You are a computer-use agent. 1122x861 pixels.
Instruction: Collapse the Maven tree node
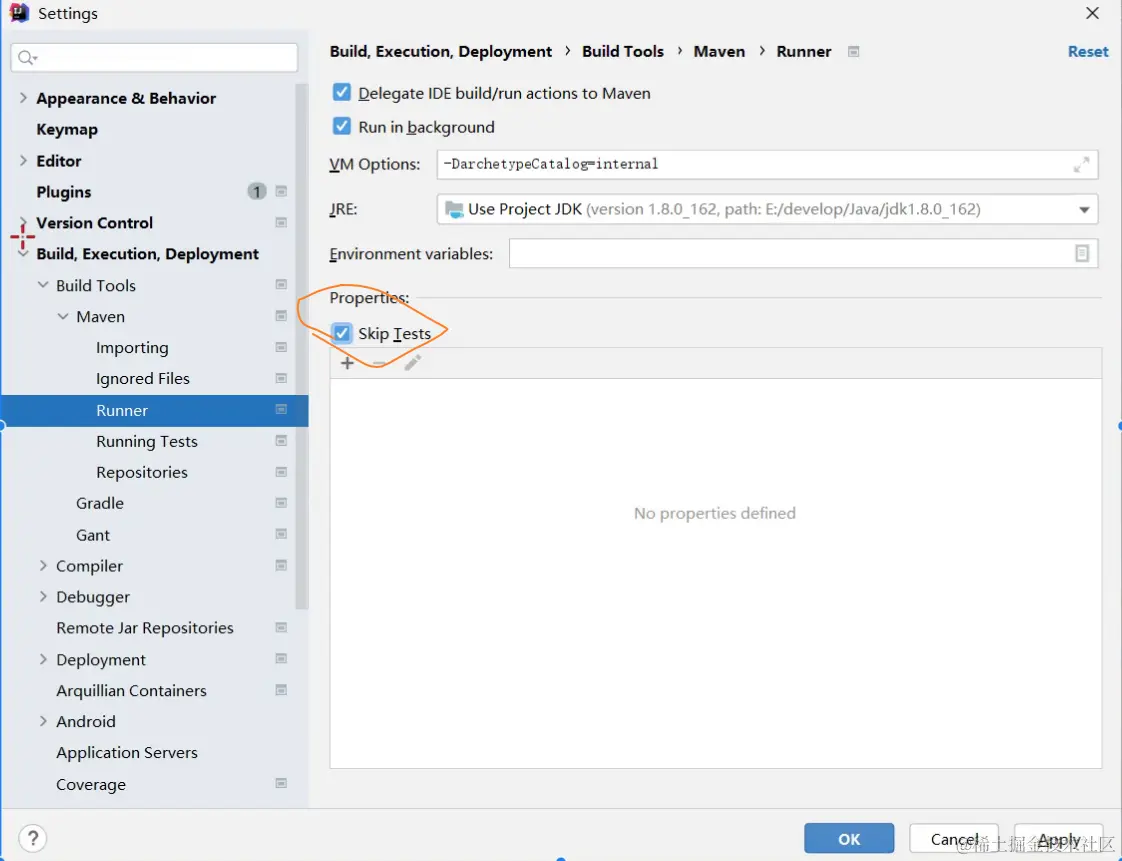click(x=63, y=316)
